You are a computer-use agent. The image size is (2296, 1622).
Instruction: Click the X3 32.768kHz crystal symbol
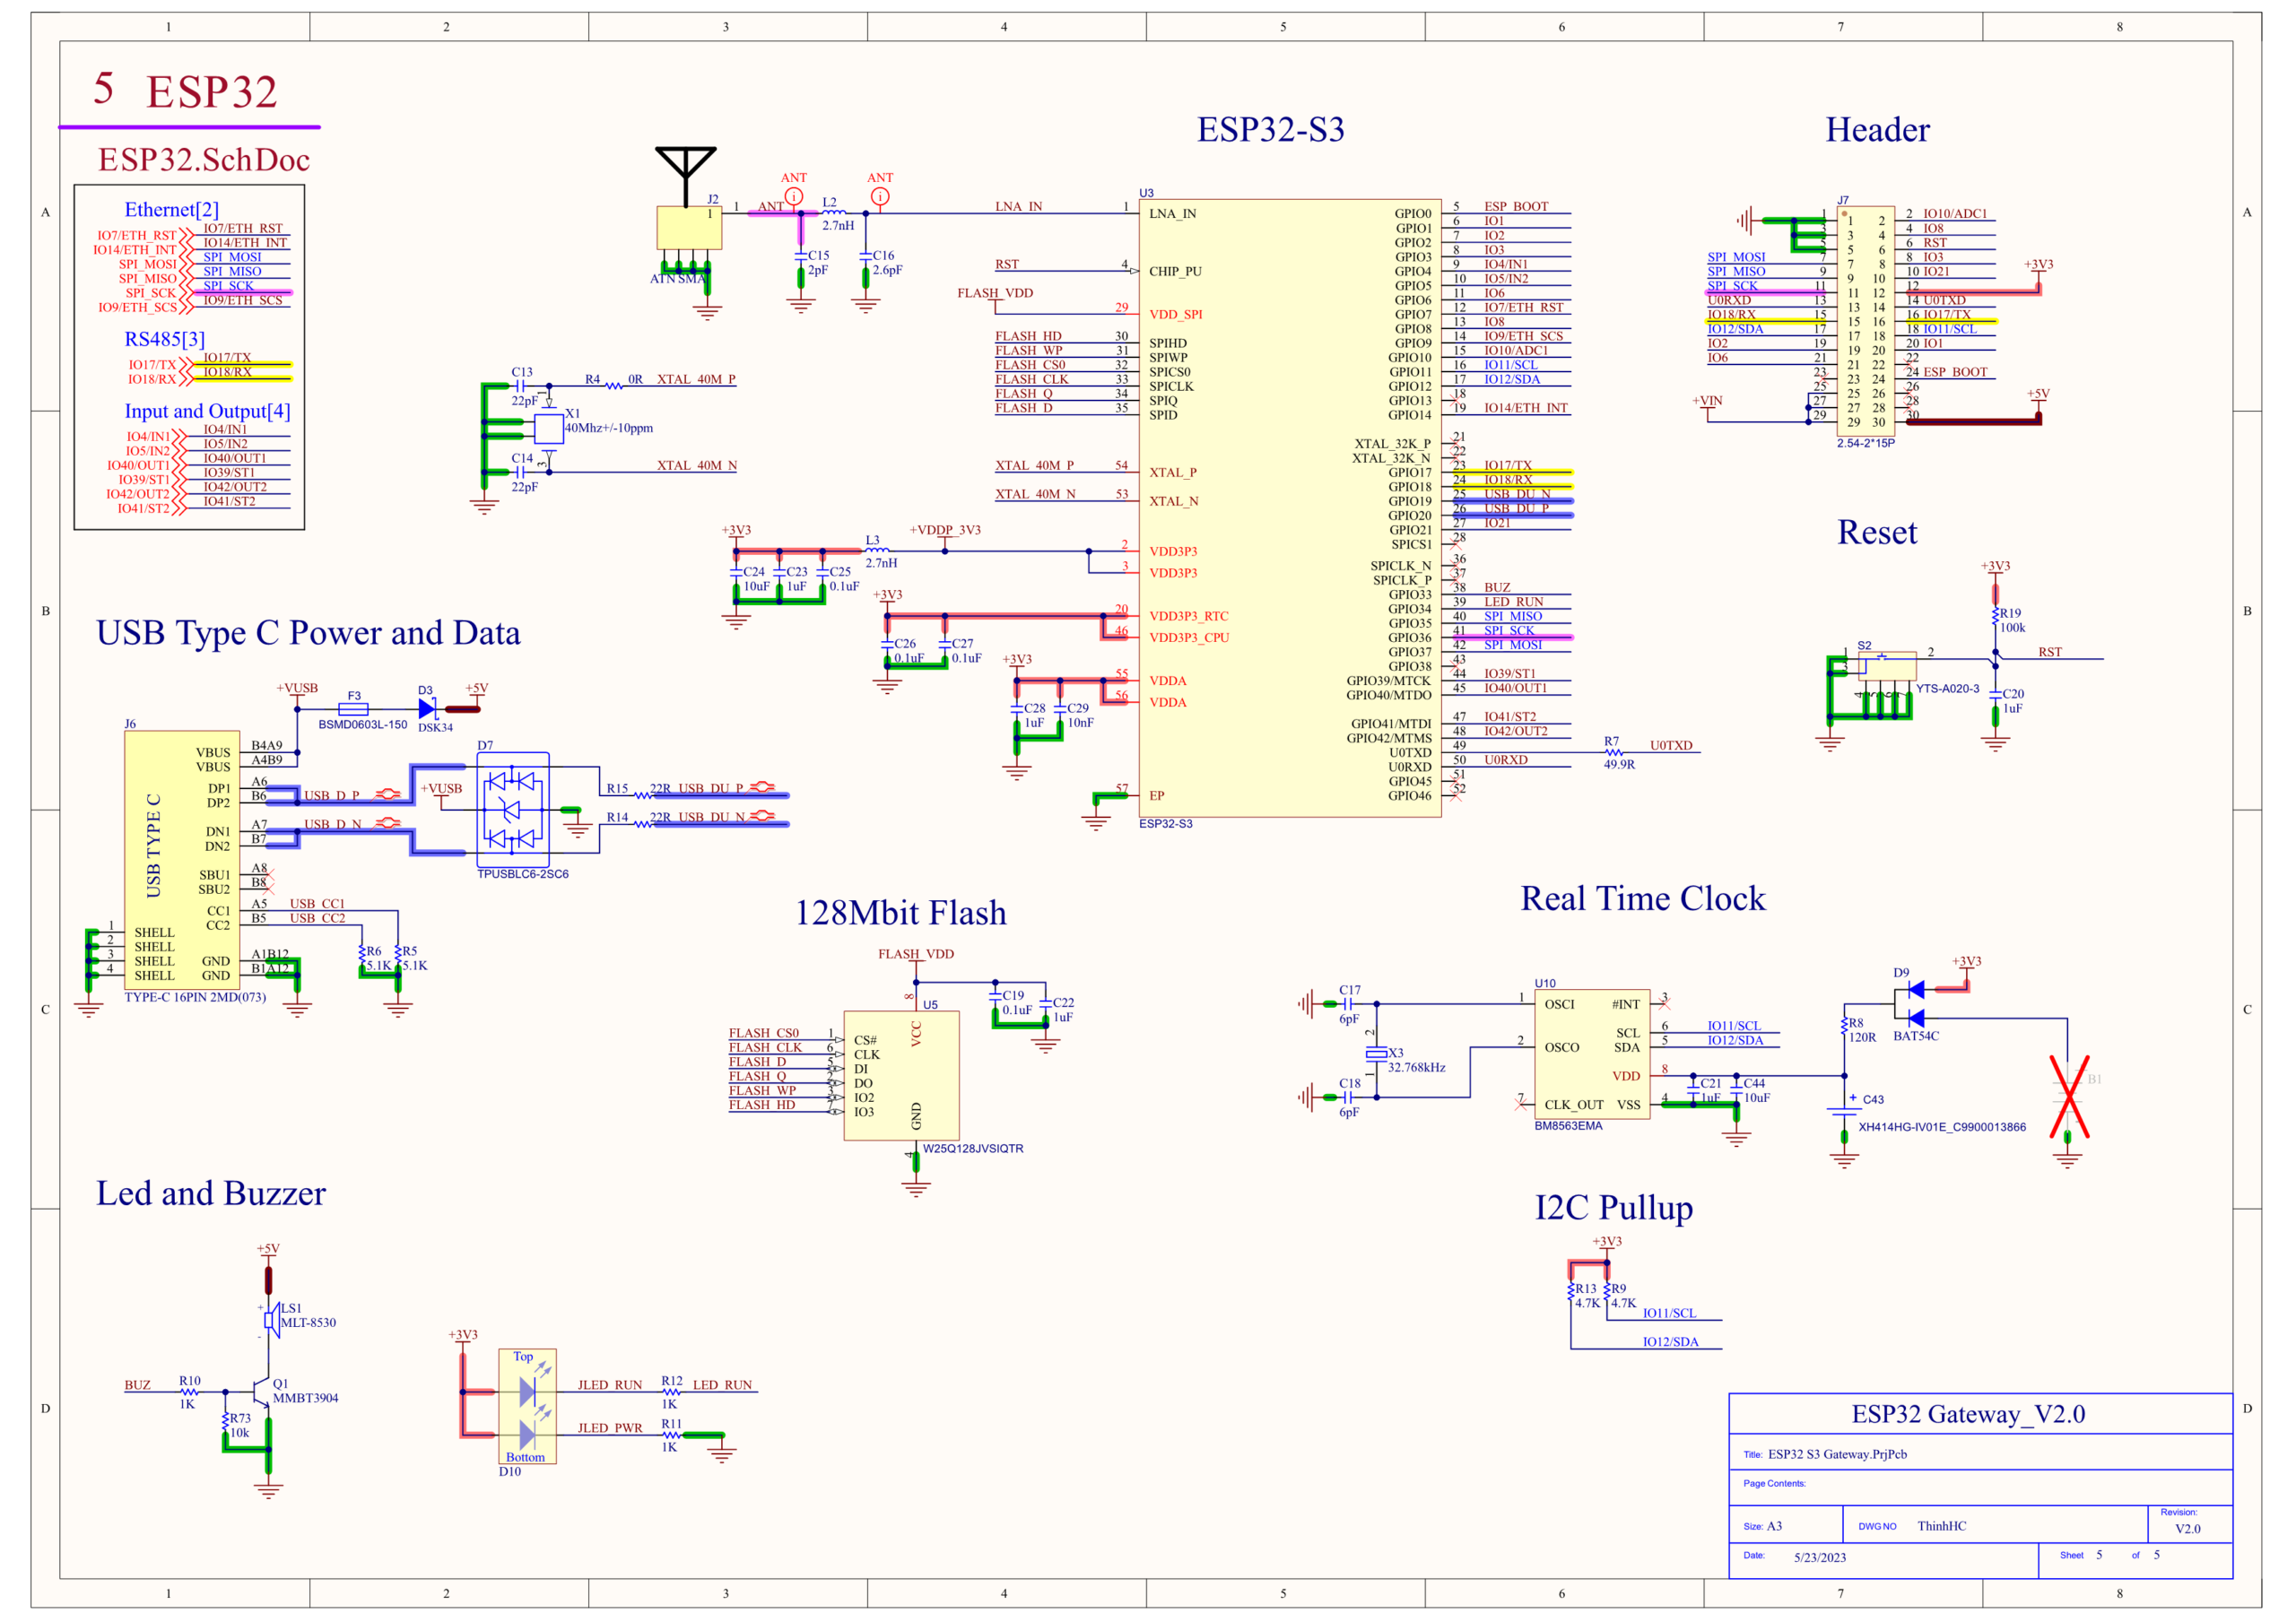(x=1377, y=1053)
